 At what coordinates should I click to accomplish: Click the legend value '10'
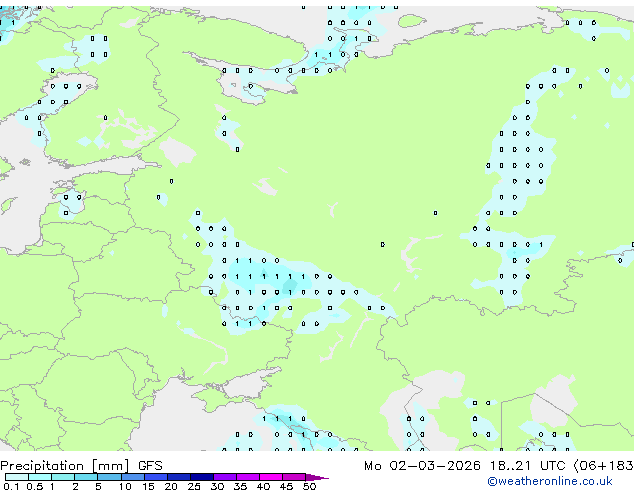(x=125, y=486)
